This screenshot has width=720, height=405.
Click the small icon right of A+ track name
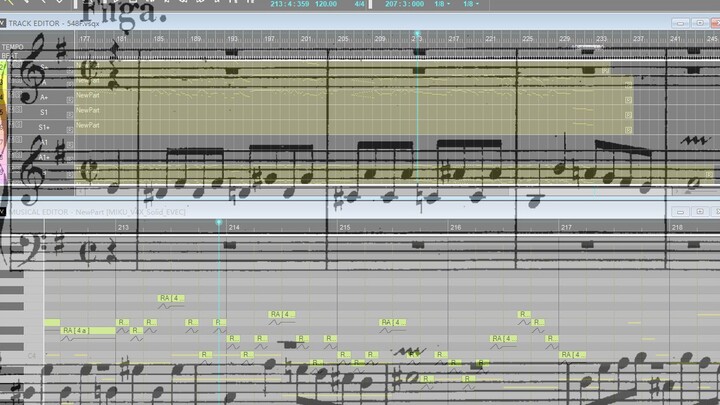tap(70, 100)
